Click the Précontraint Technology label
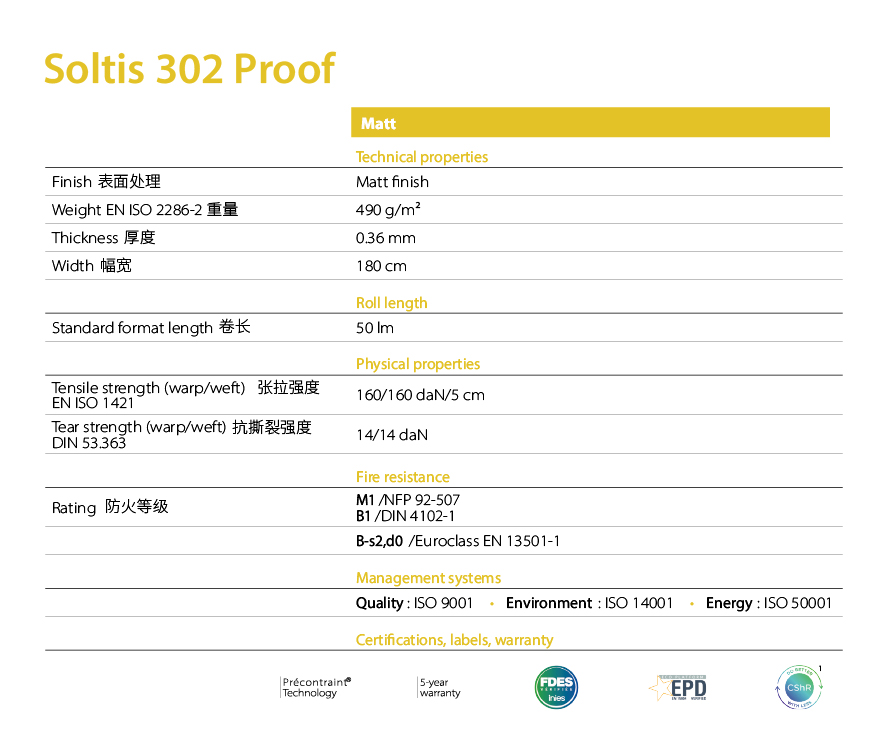The width and height of the screenshot is (893, 755). coord(314,687)
